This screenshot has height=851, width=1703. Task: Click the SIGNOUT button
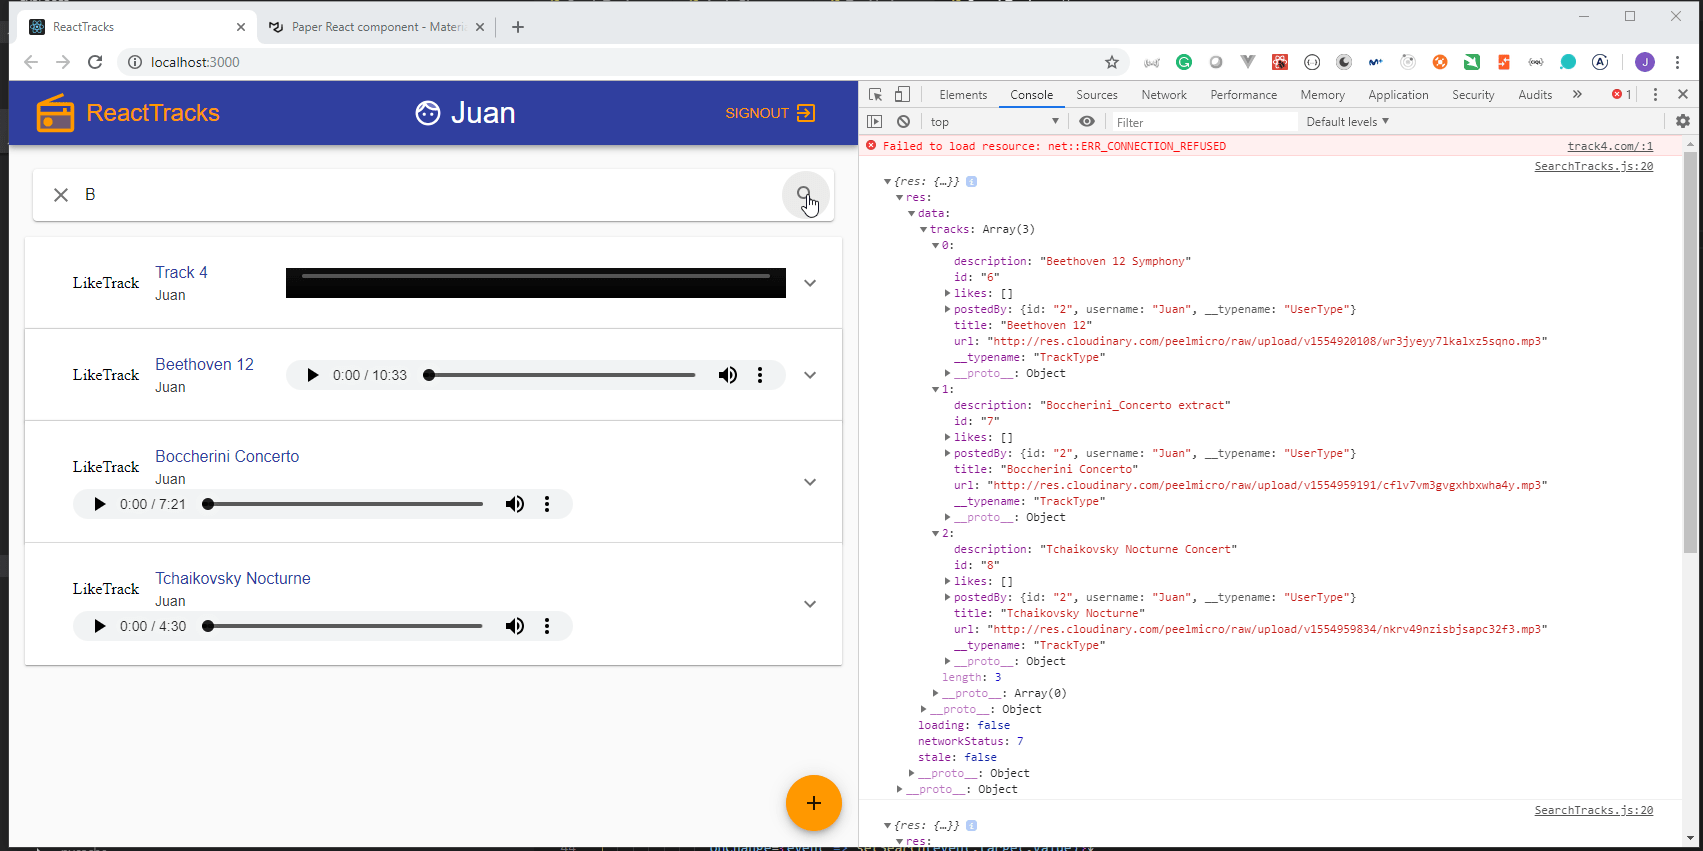770,113
